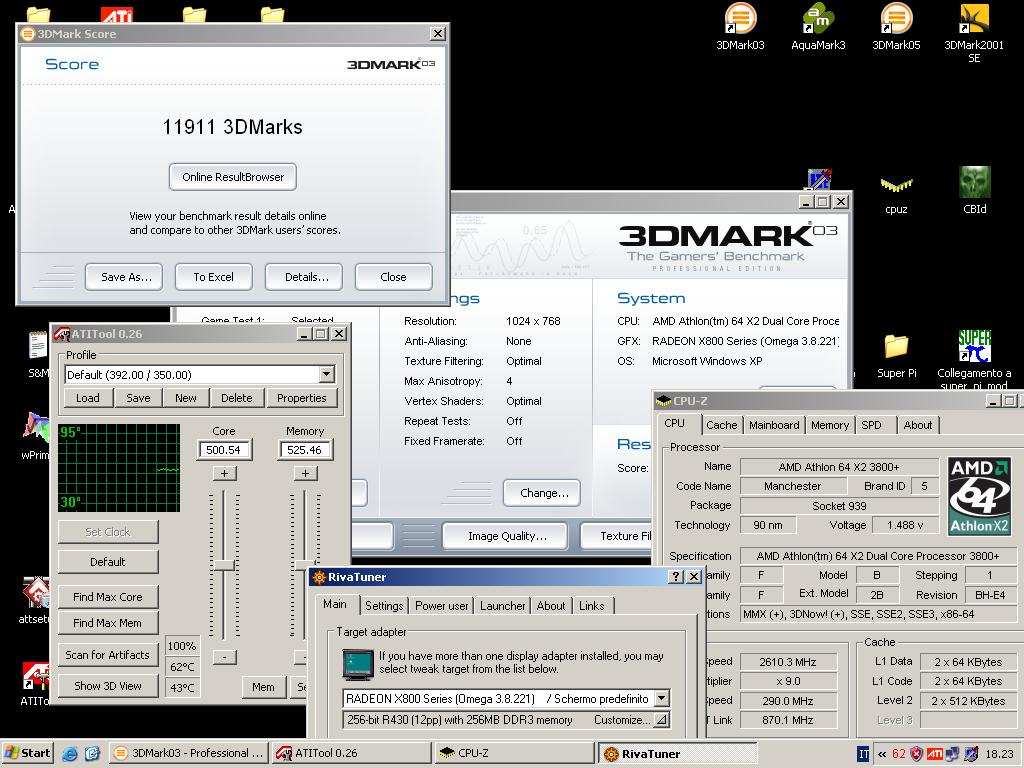Click Find Max Core in ATITool
1024x768 pixels.
pos(108,597)
